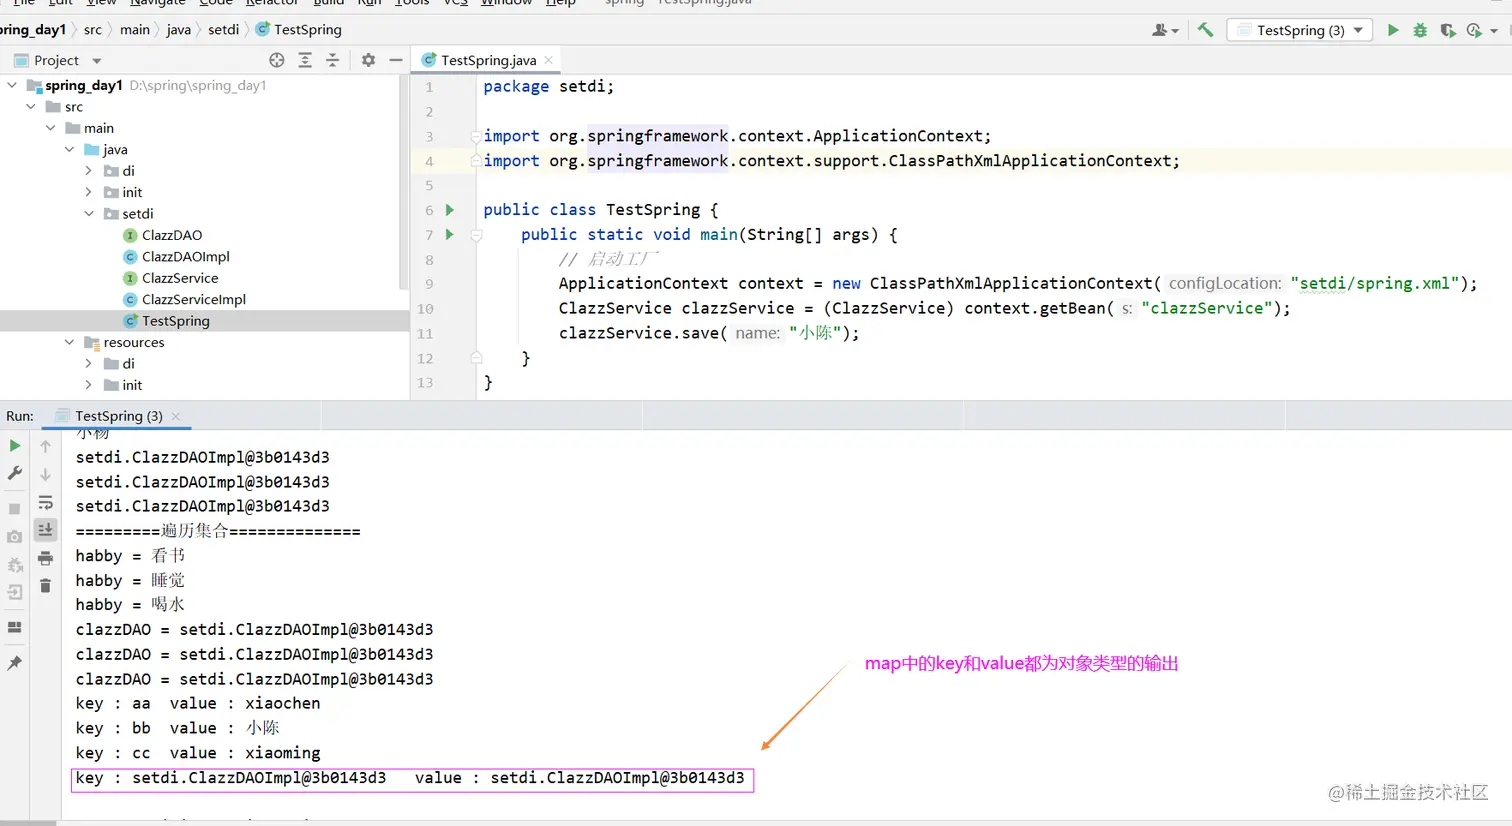Screen dimensions: 1512x826
Task: Locate current file in Project tree
Action: click(277, 60)
